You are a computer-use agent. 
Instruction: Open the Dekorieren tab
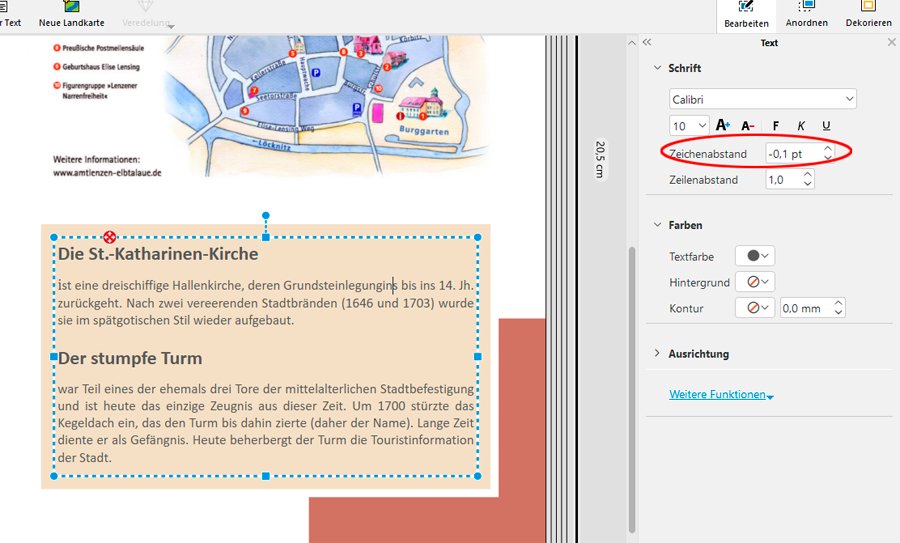coord(868,14)
